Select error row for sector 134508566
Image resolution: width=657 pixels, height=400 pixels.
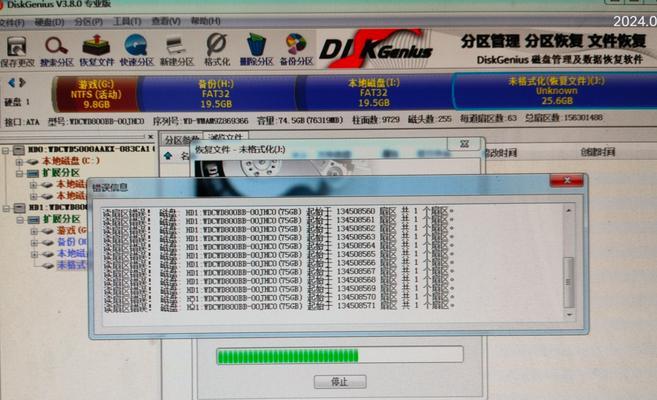pos(278,263)
